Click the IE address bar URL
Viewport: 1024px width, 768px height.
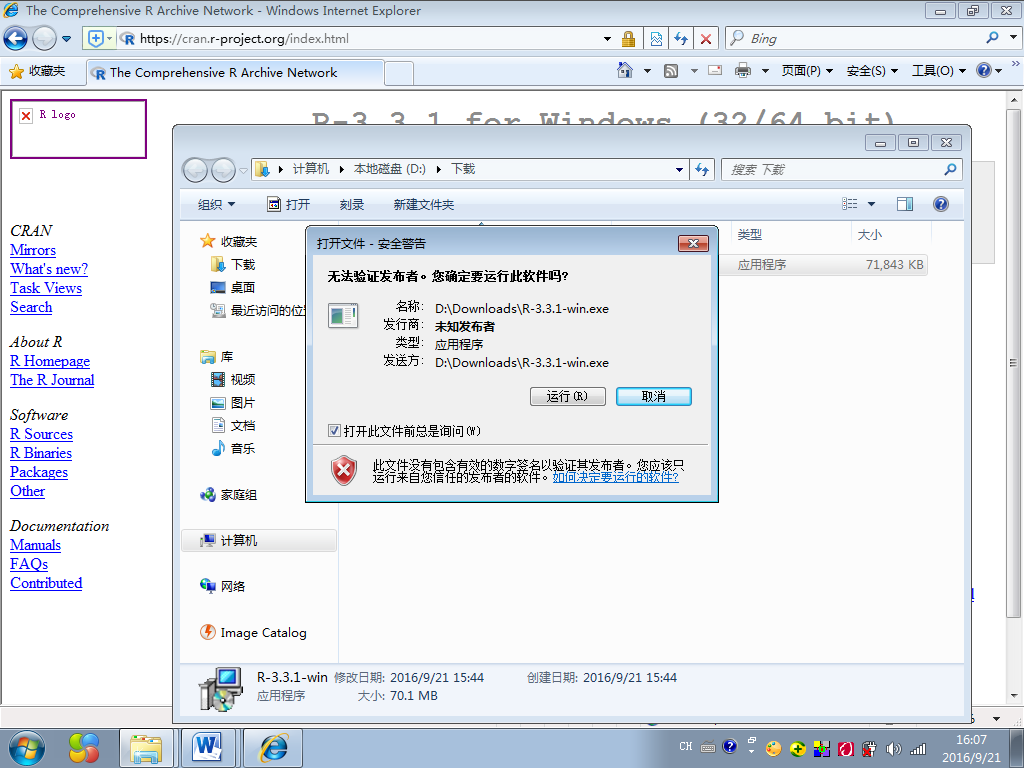click(x=244, y=39)
